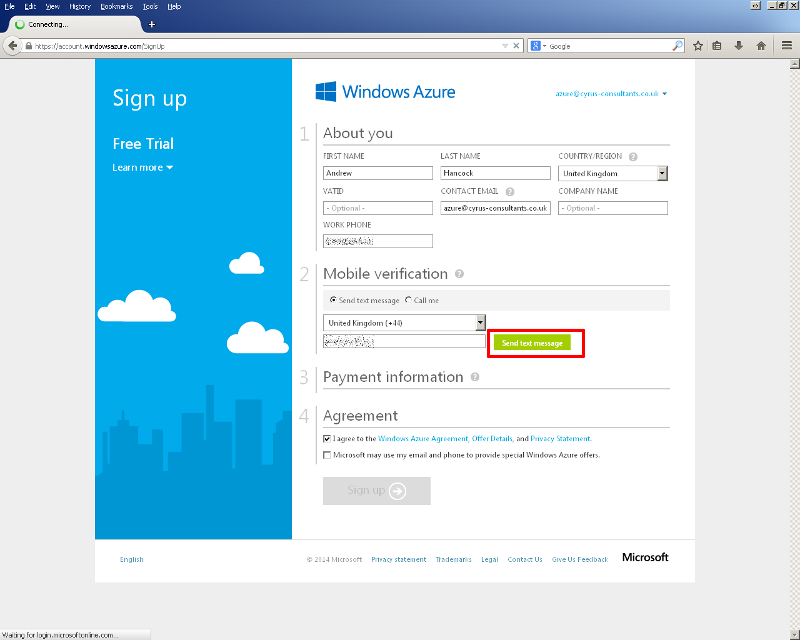Click the padlock icon in the address bar
This screenshot has width=800, height=640.
[29, 46]
